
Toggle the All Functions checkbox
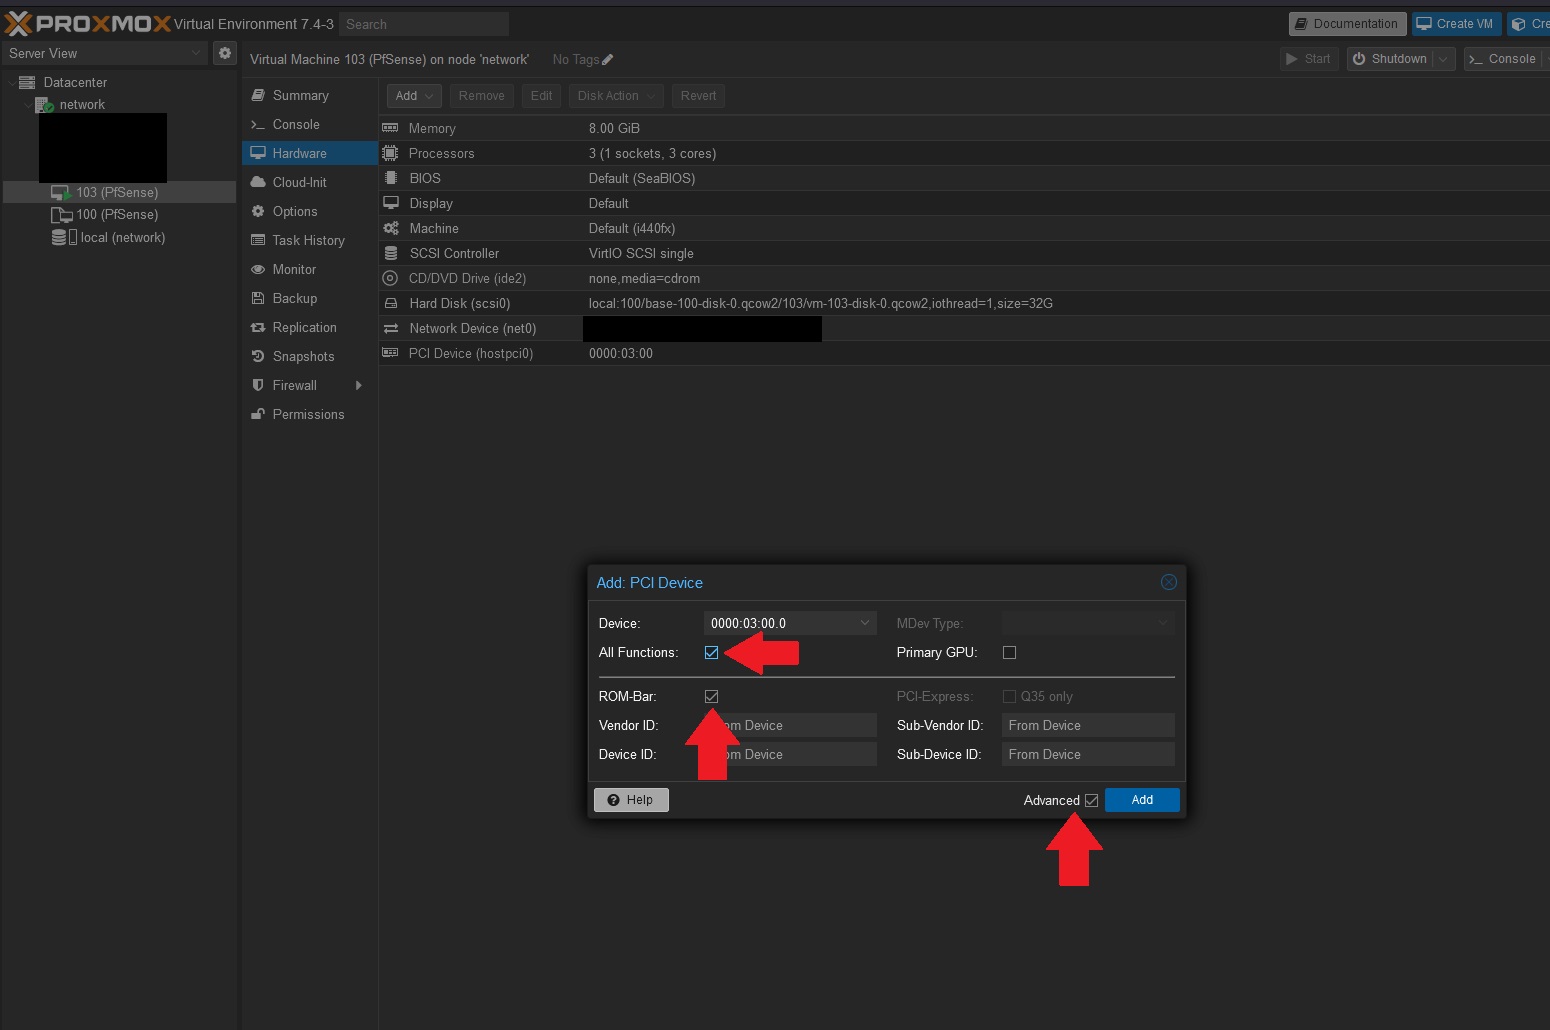711,652
